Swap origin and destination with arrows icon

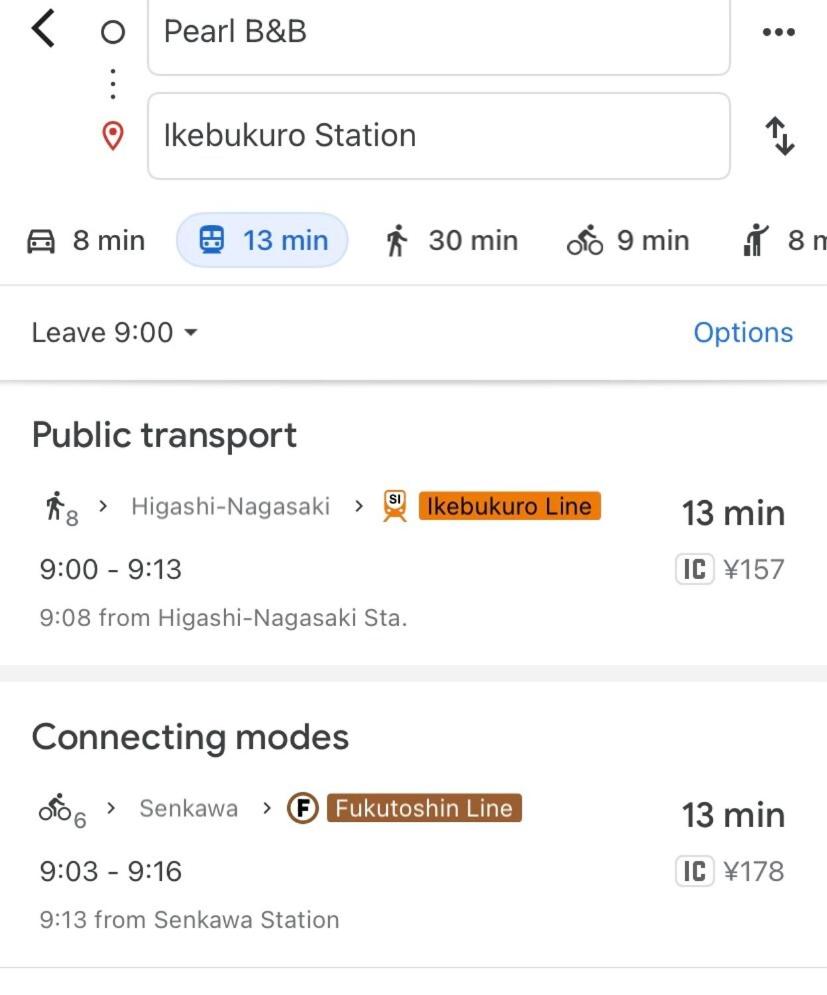coord(779,135)
